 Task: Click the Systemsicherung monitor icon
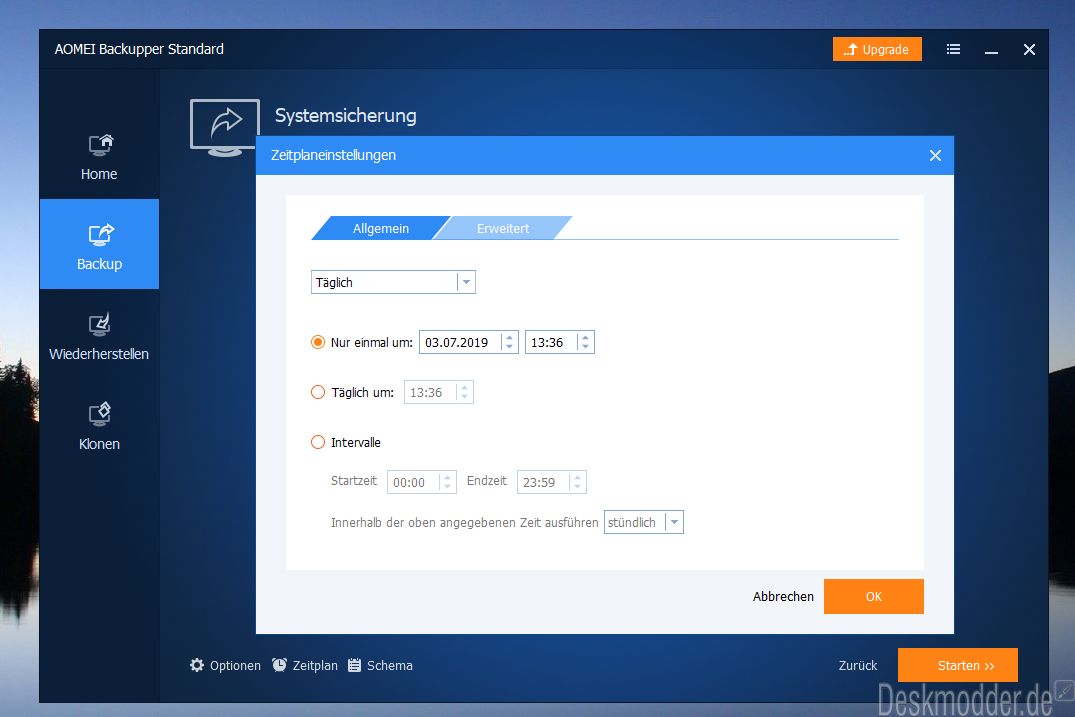[x=224, y=127]
